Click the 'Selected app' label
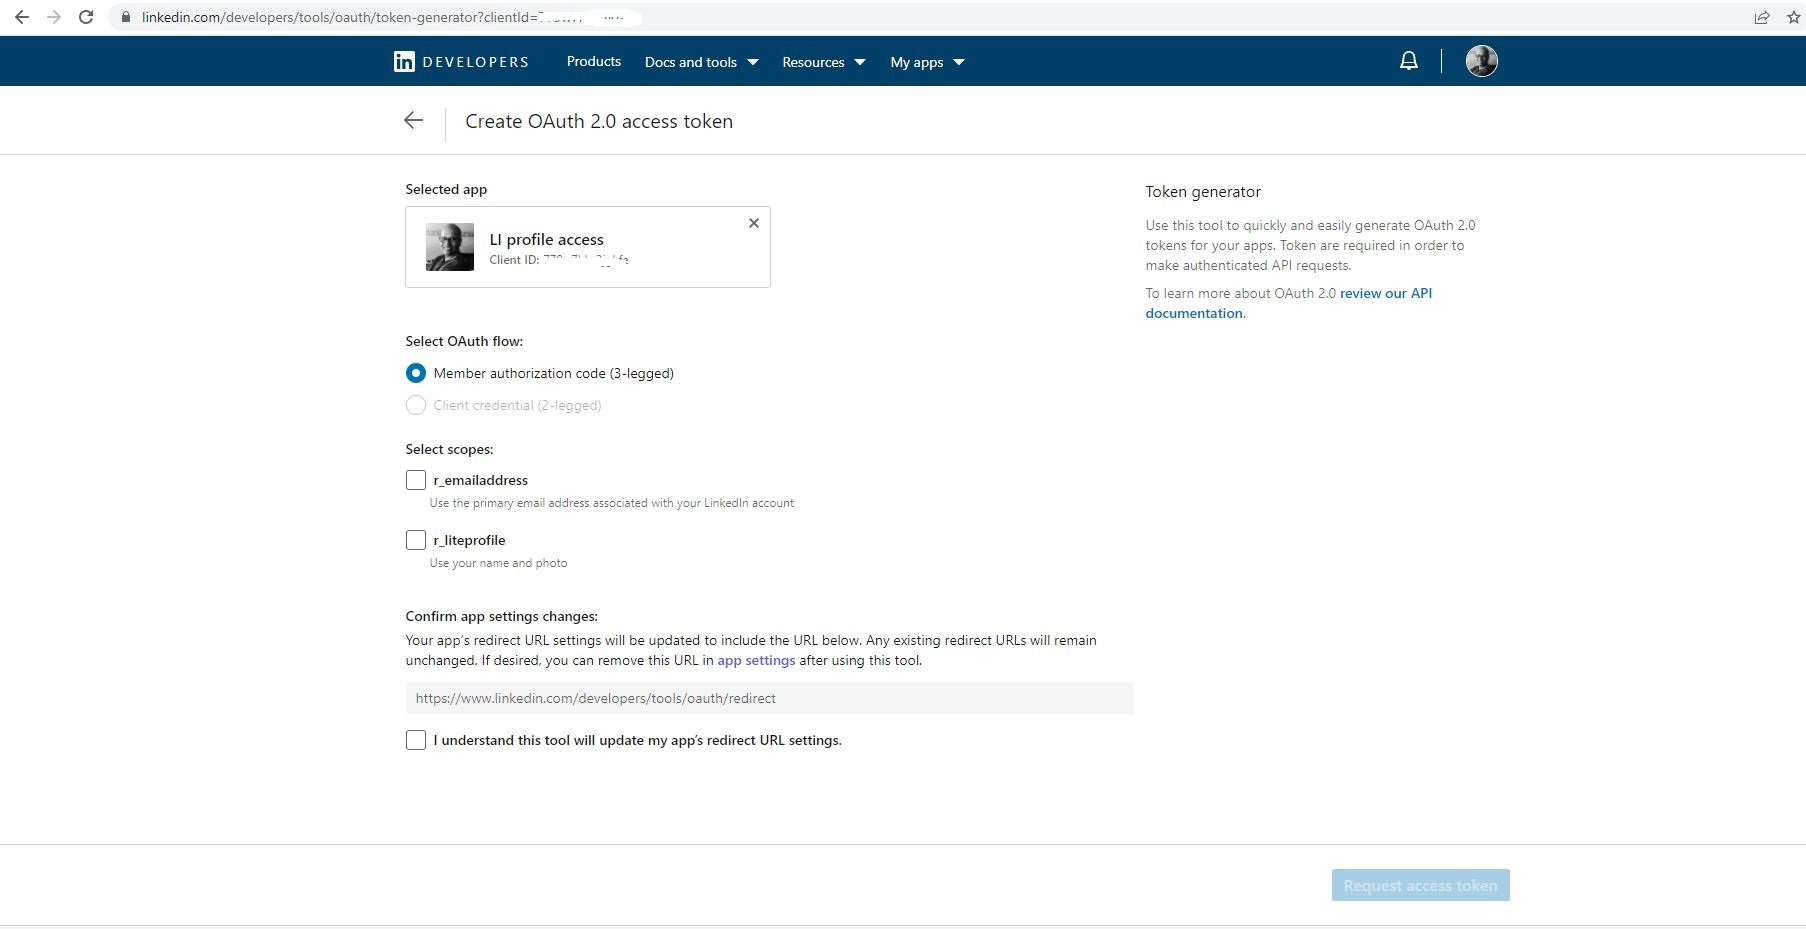1806x929 pixels. 446,189
